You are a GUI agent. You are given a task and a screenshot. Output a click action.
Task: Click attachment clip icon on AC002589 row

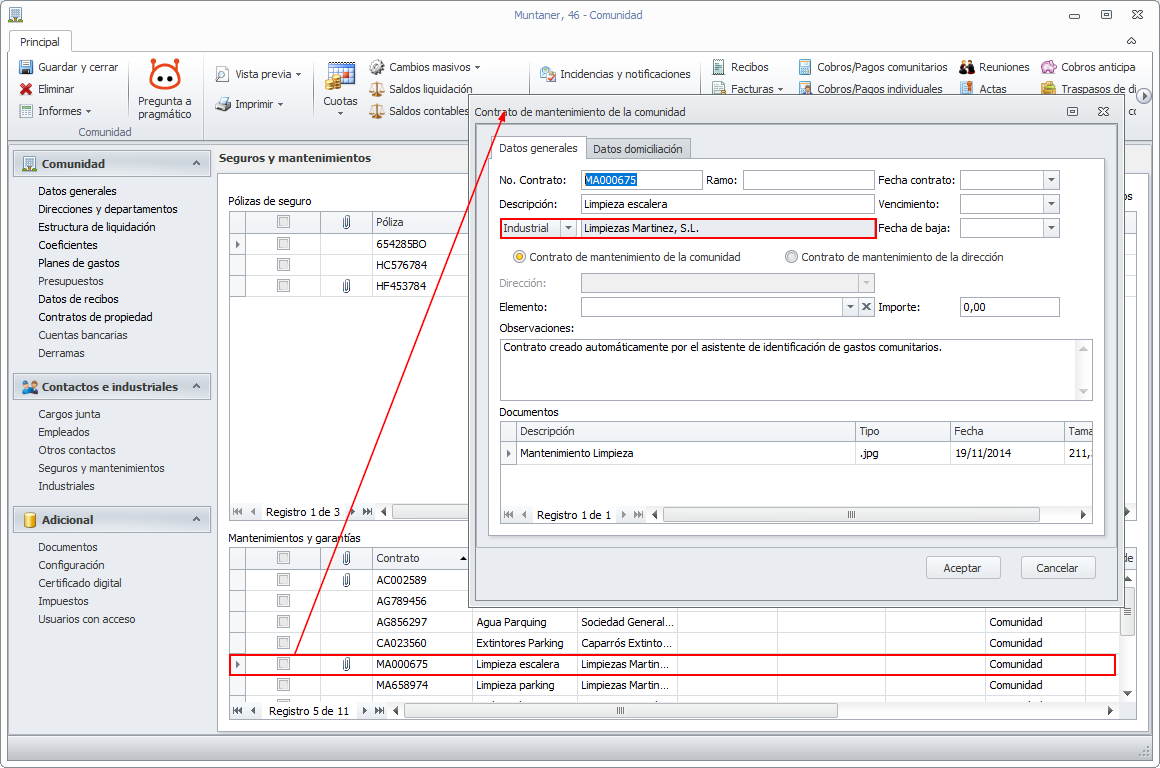[346, 580]
